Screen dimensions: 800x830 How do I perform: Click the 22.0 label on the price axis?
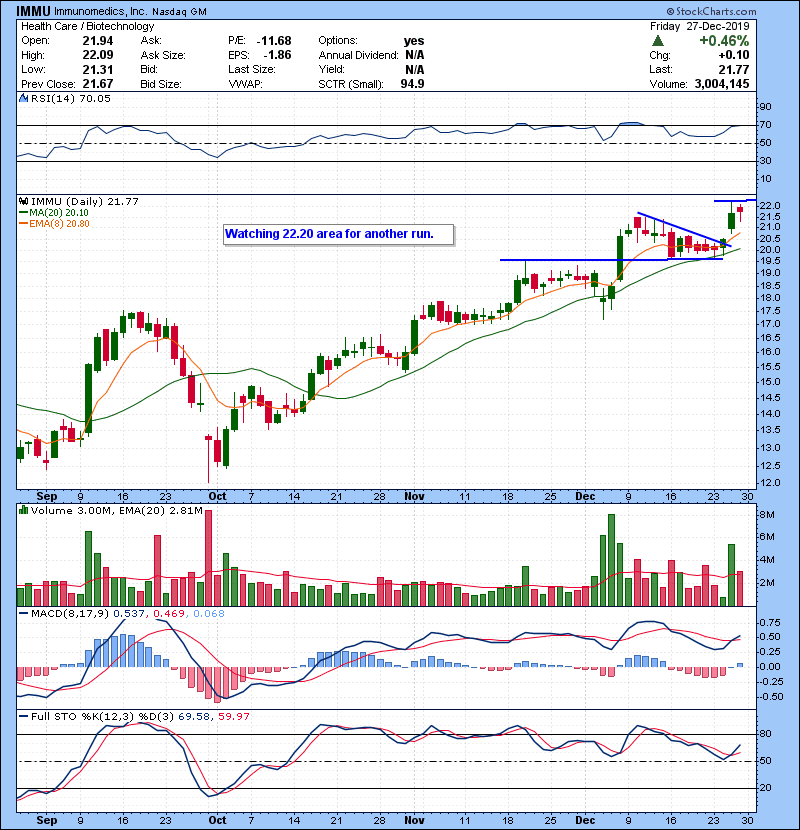pyautogui.click(x=769, y=206)
